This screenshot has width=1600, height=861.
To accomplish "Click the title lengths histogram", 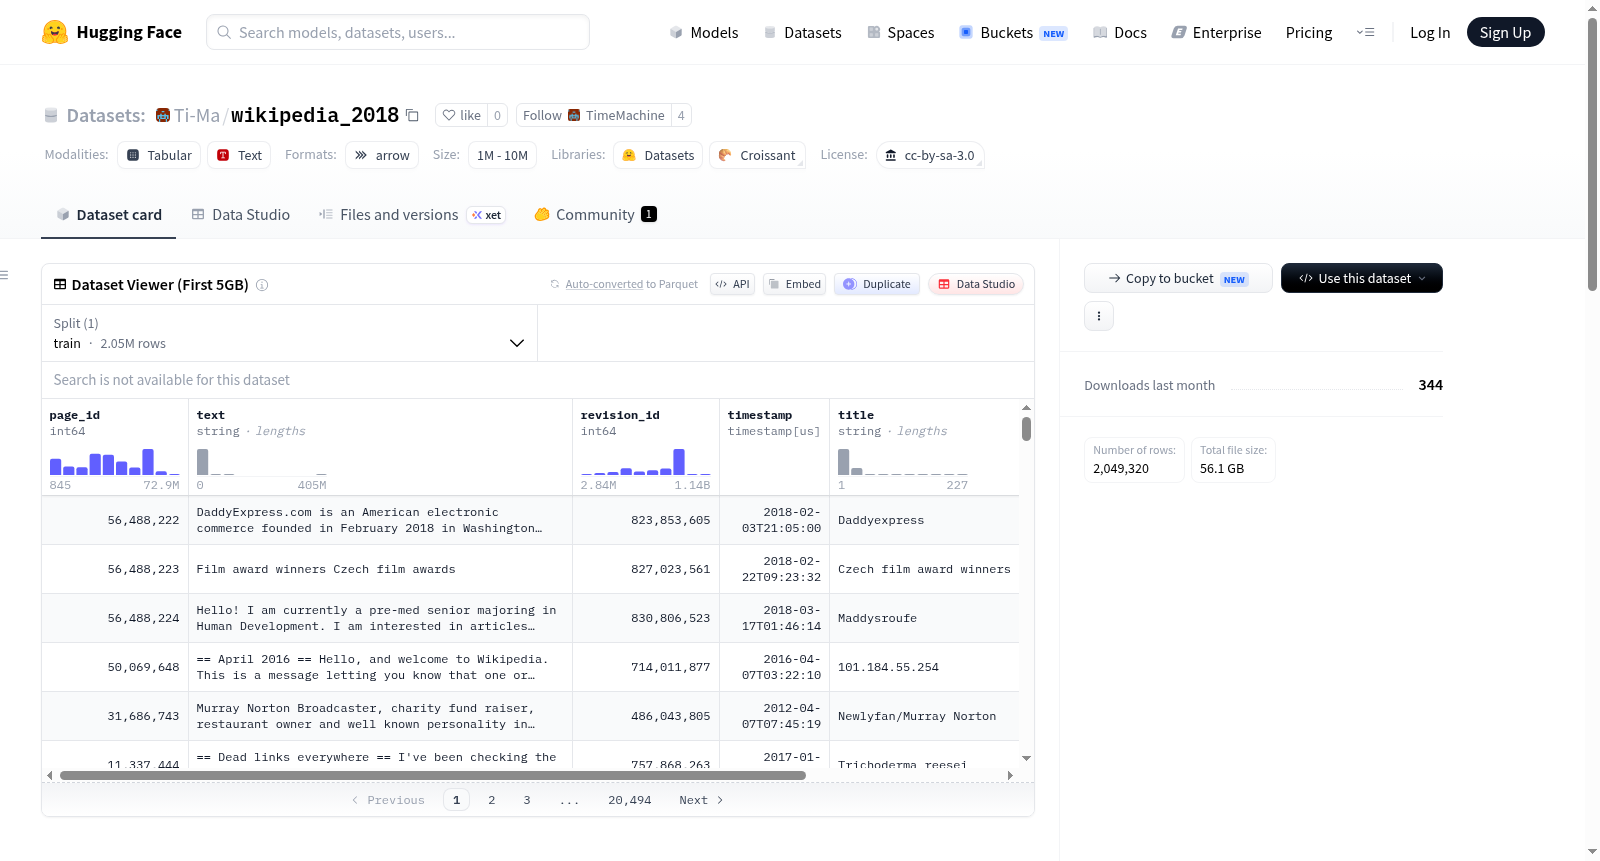I will (903, 461).
